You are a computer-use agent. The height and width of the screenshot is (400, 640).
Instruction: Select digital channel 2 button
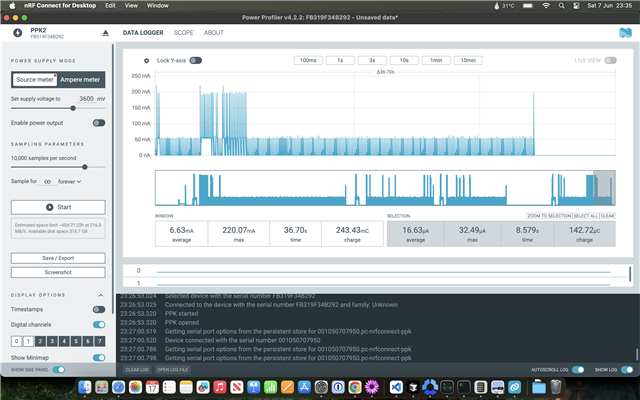point(40,341)
